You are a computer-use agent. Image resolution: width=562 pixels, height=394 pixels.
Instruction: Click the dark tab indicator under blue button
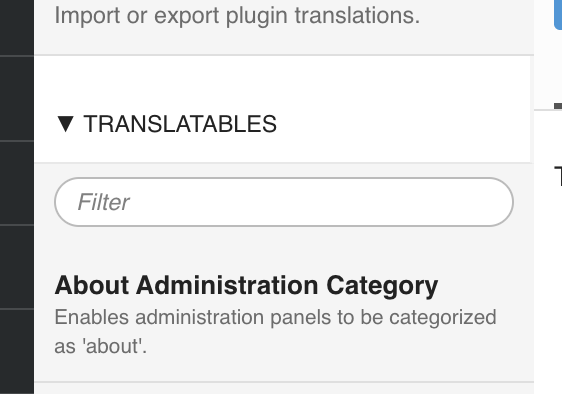tap(558, 106)
